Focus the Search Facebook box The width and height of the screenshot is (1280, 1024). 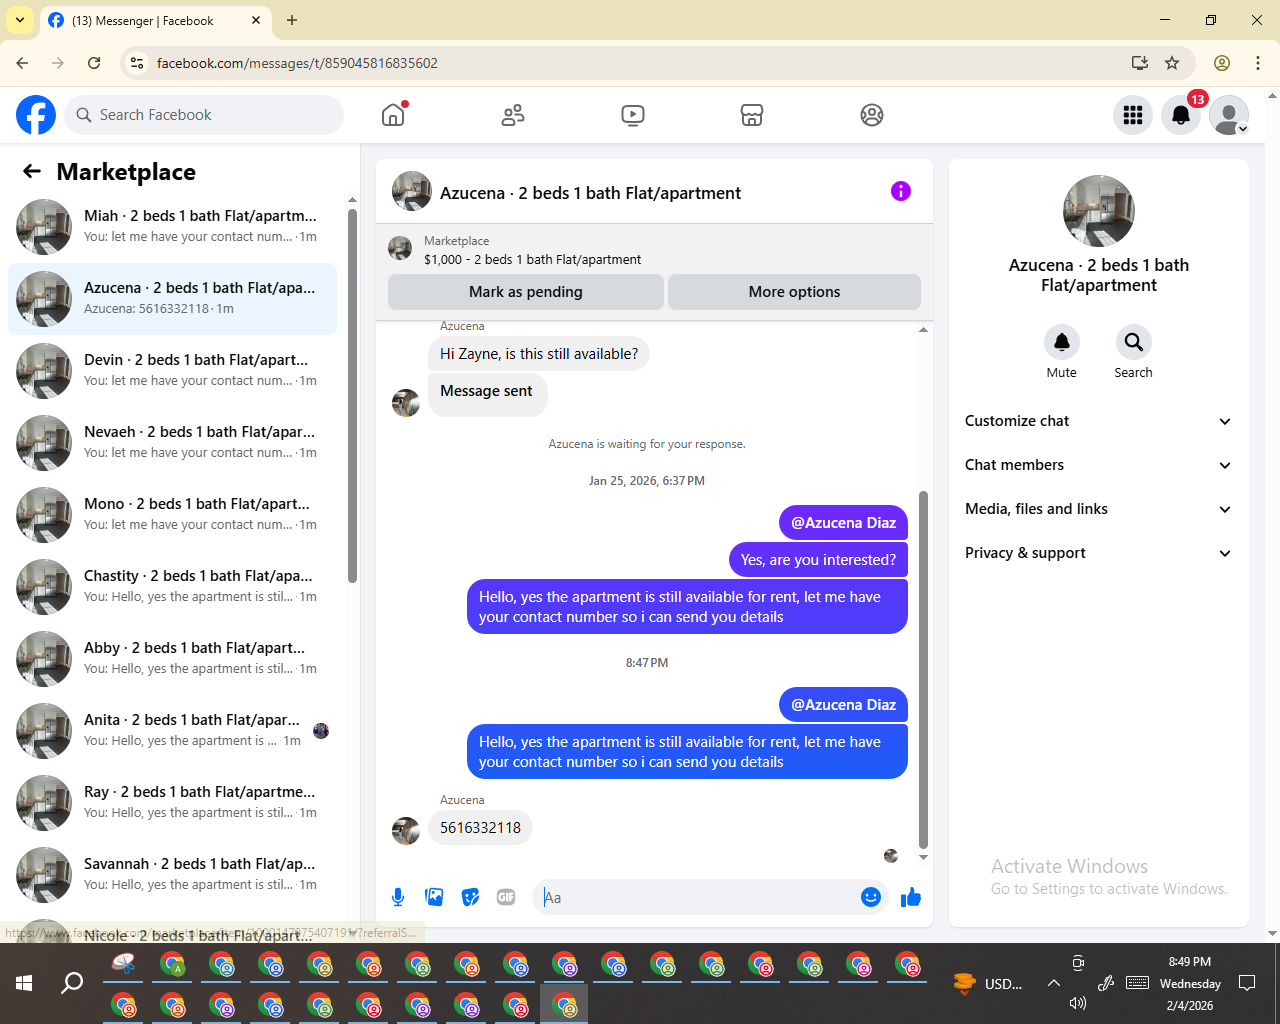[204, 115]
